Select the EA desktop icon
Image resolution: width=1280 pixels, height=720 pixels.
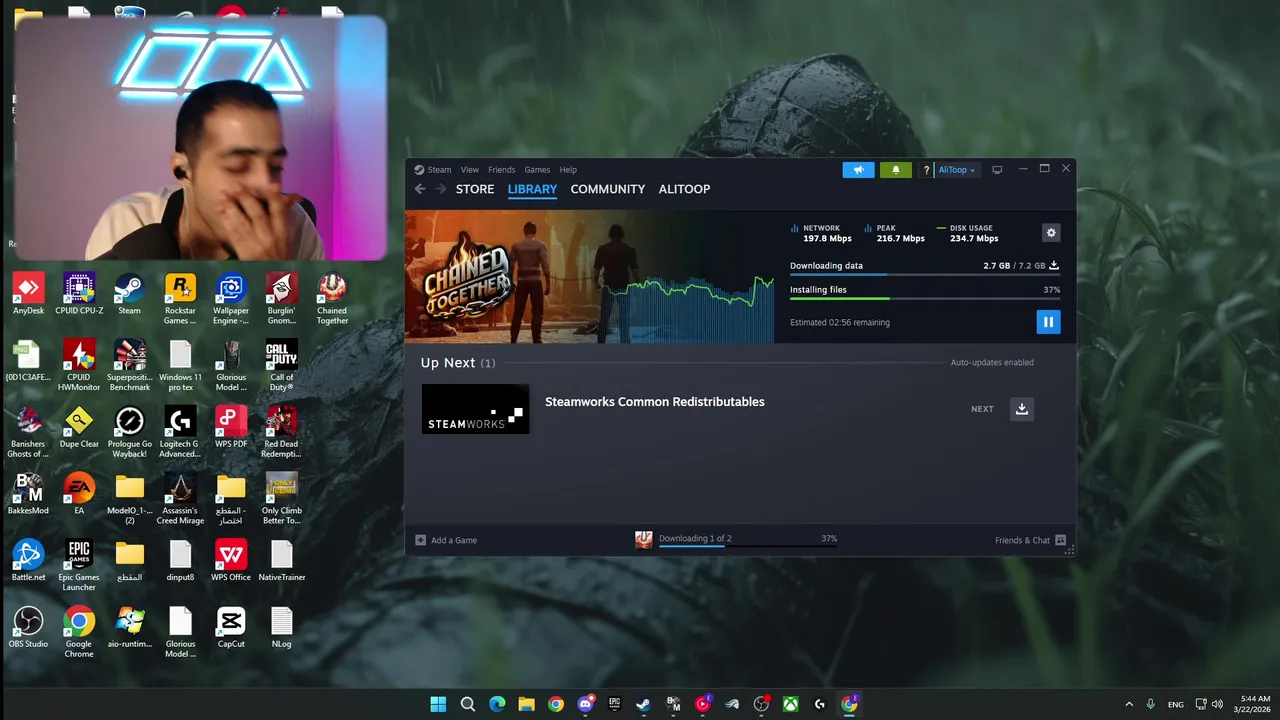(79, 494)
